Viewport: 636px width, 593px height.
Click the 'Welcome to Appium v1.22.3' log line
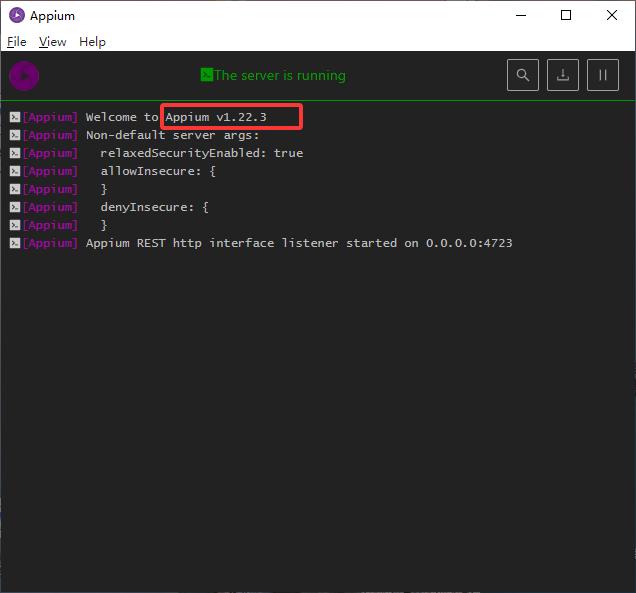[x=176, y=117]
